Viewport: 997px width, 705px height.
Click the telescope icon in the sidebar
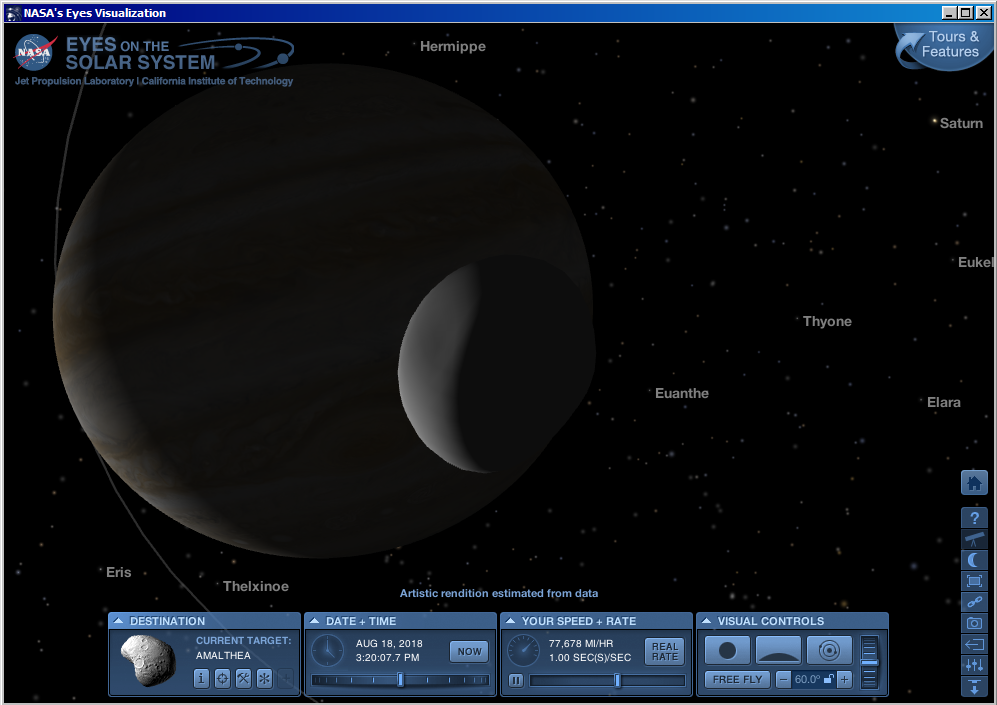(973, 539)
